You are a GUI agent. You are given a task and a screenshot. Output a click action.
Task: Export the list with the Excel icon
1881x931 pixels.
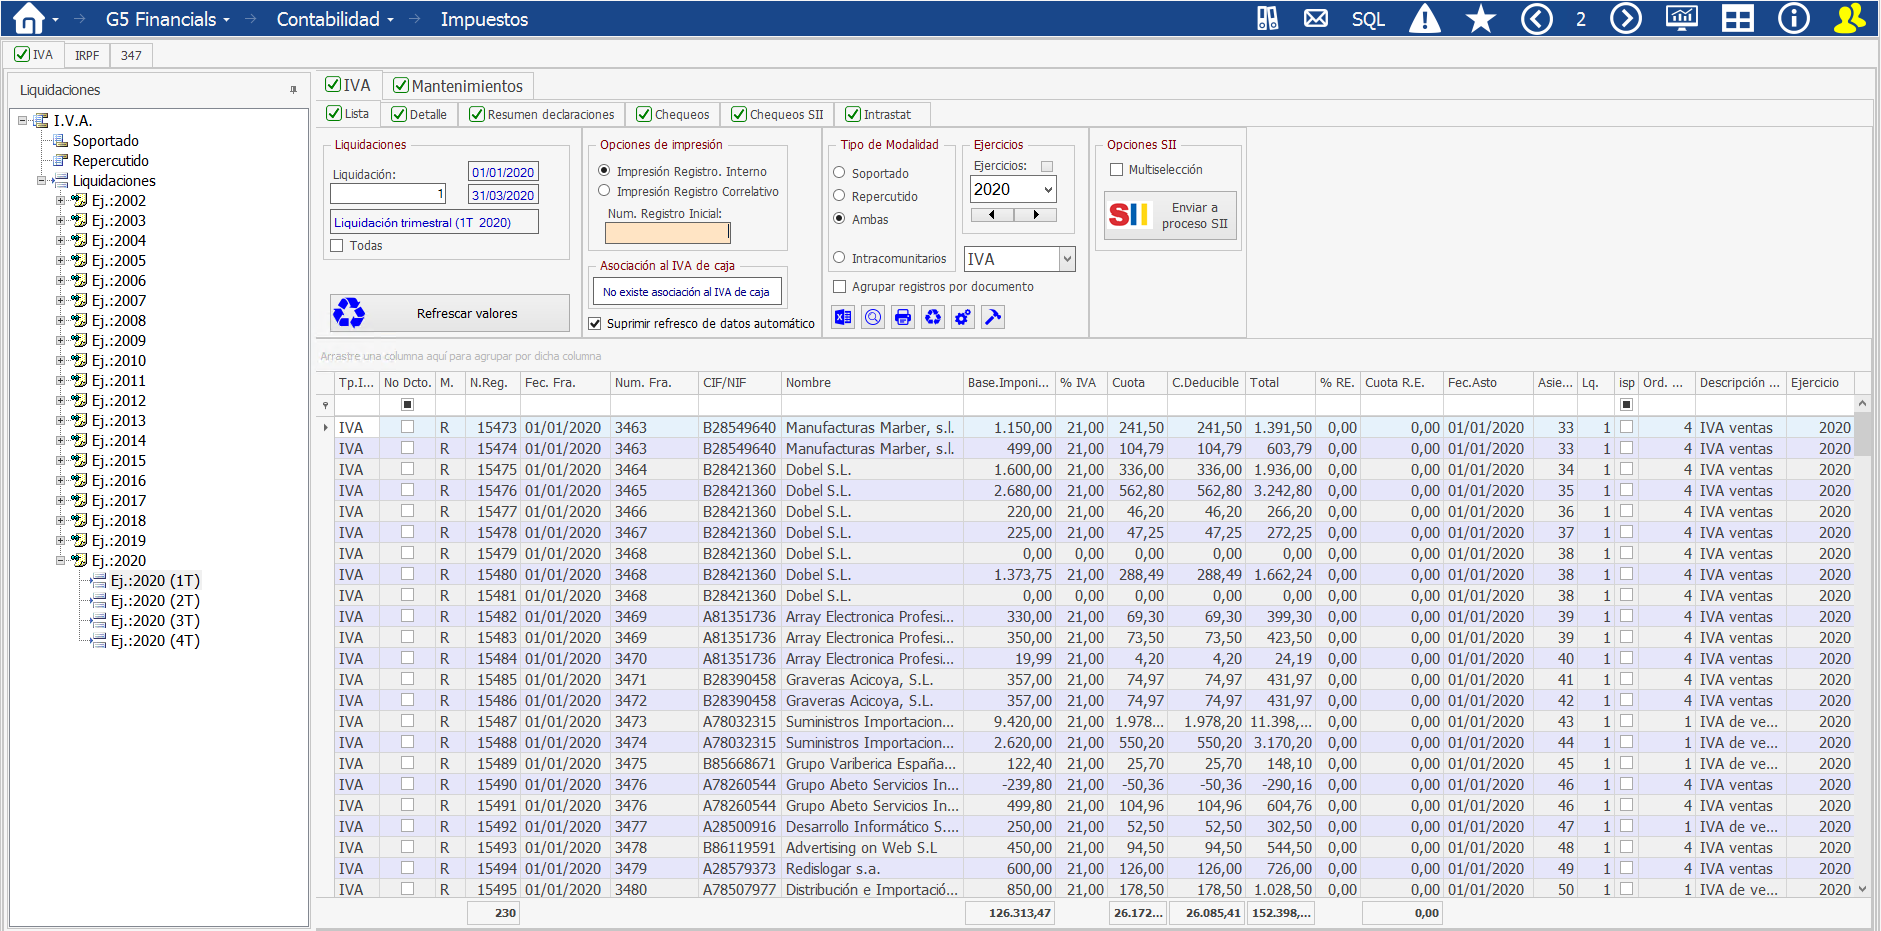click(x=843, y=317)
